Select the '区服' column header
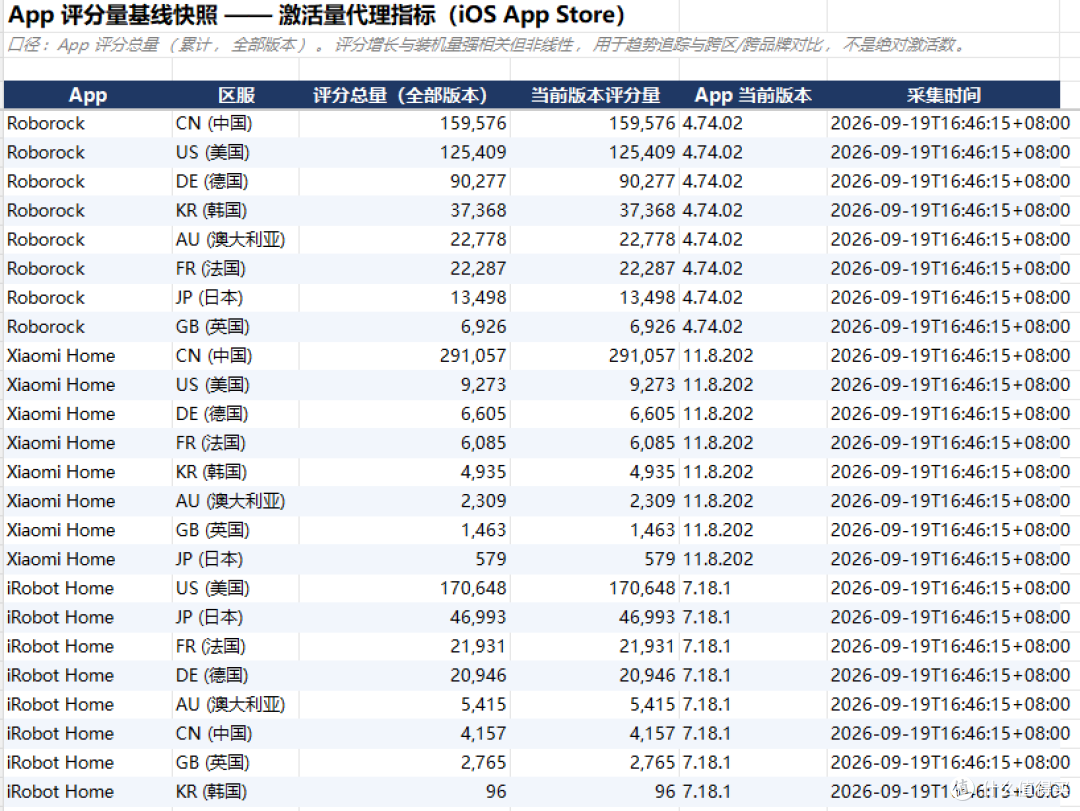This screenshot has height=811, width=1080. click(x=236, y=95)
